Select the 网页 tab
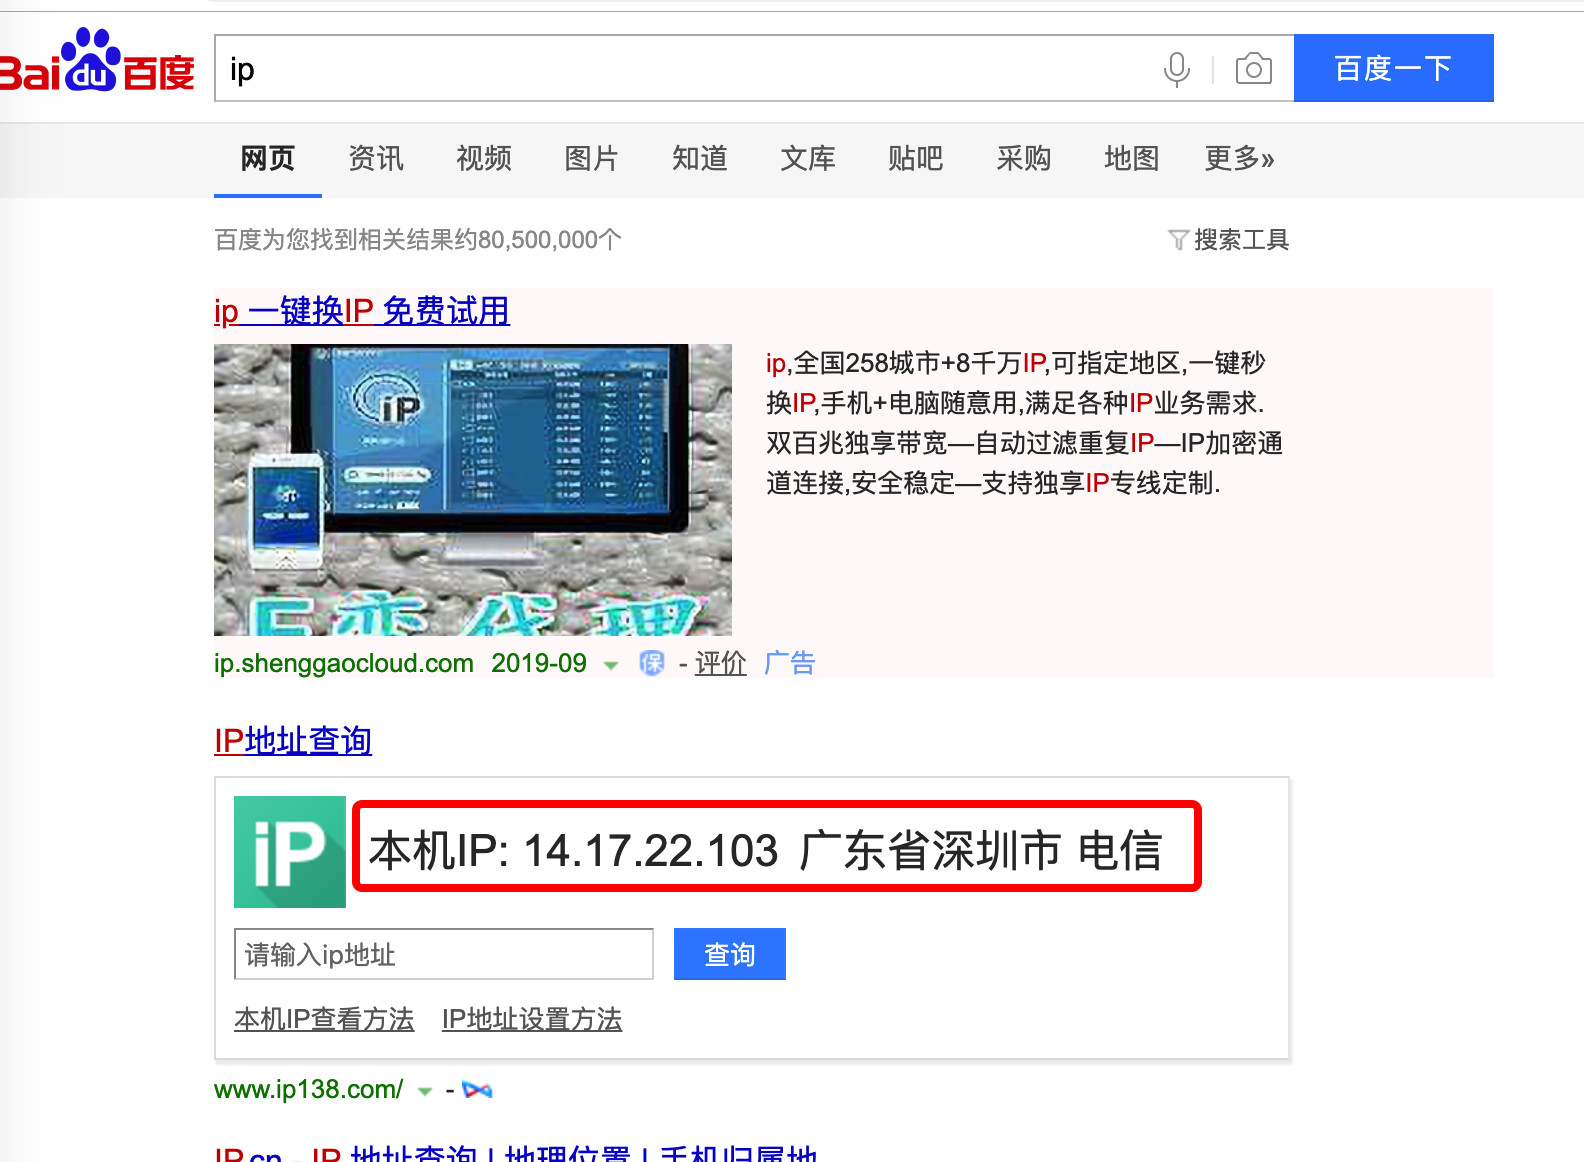The width and height of the screenshot is (1584, 1162). [x=268, y=158]
